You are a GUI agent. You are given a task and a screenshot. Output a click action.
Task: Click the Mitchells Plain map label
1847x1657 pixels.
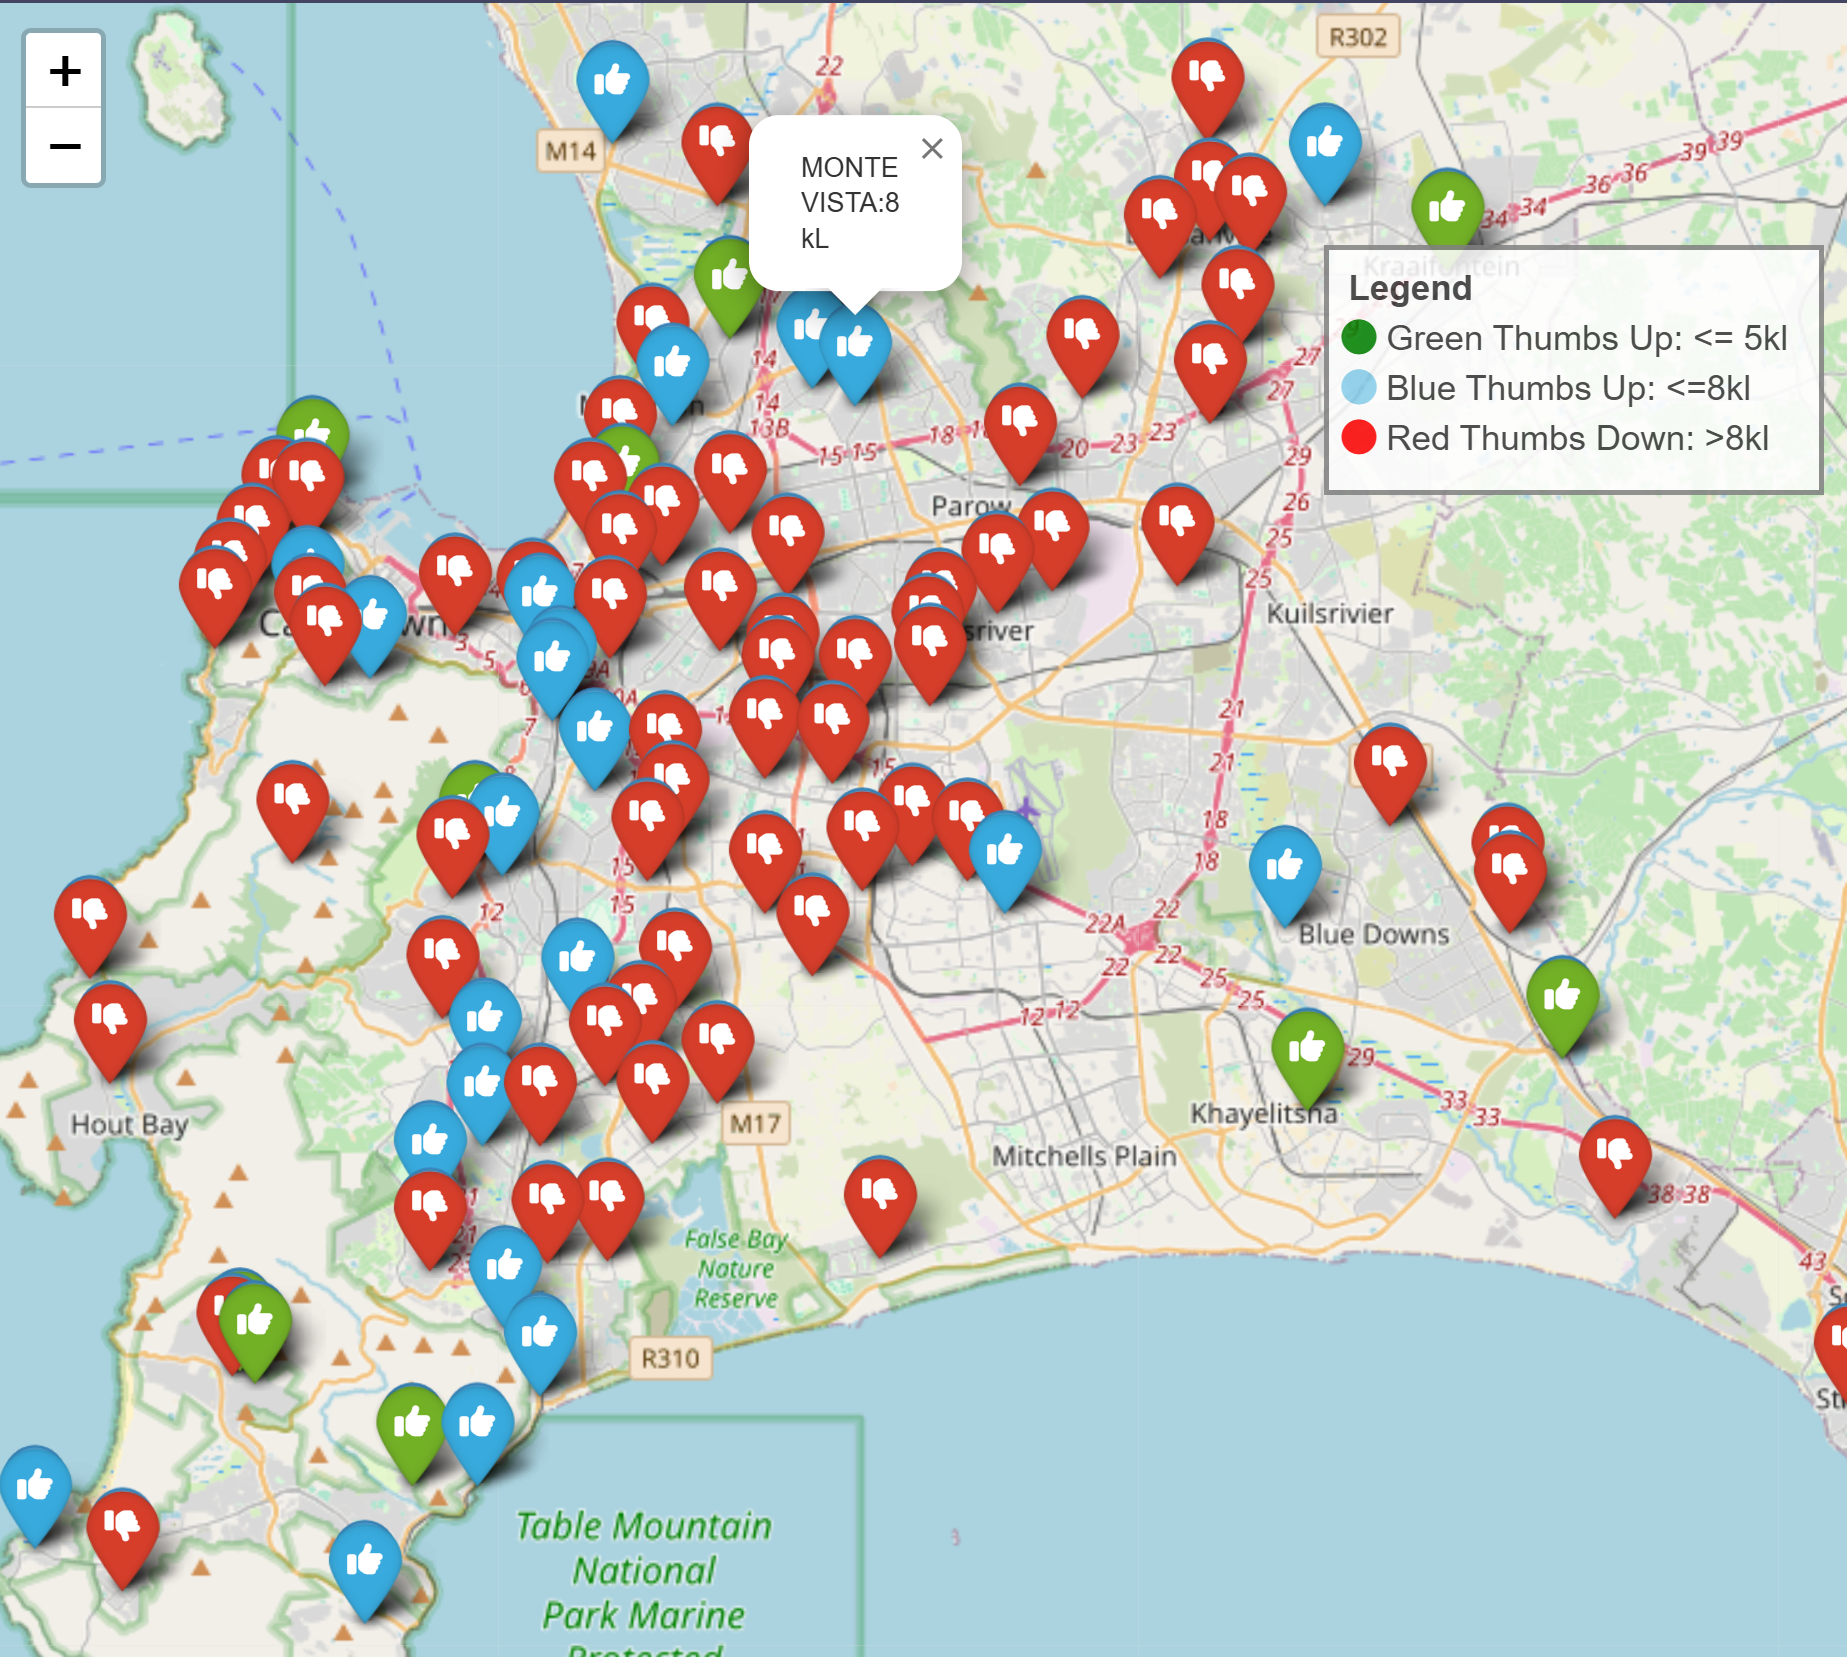coord(1084,1156)
